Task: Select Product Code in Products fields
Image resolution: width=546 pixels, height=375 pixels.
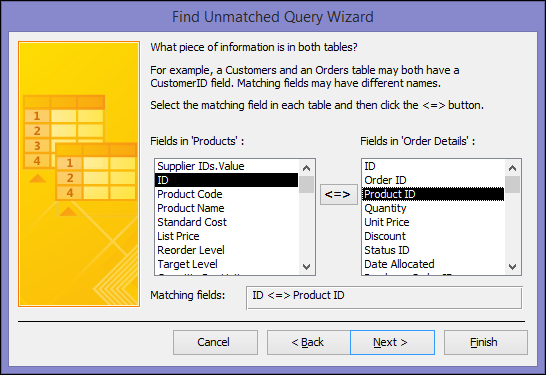Action: (x=227, y=194)
